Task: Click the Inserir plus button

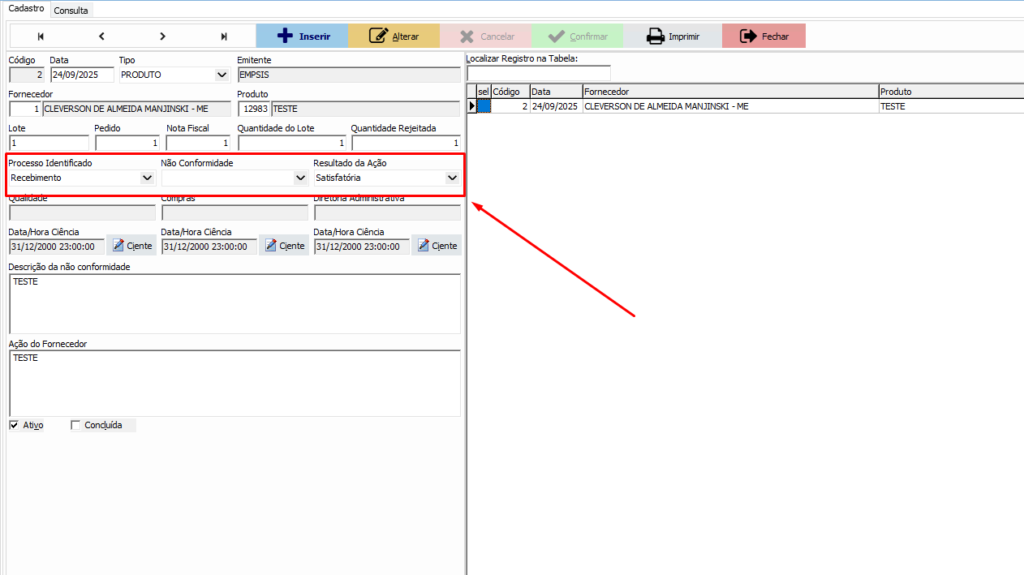Action: [x=302, y=36]
